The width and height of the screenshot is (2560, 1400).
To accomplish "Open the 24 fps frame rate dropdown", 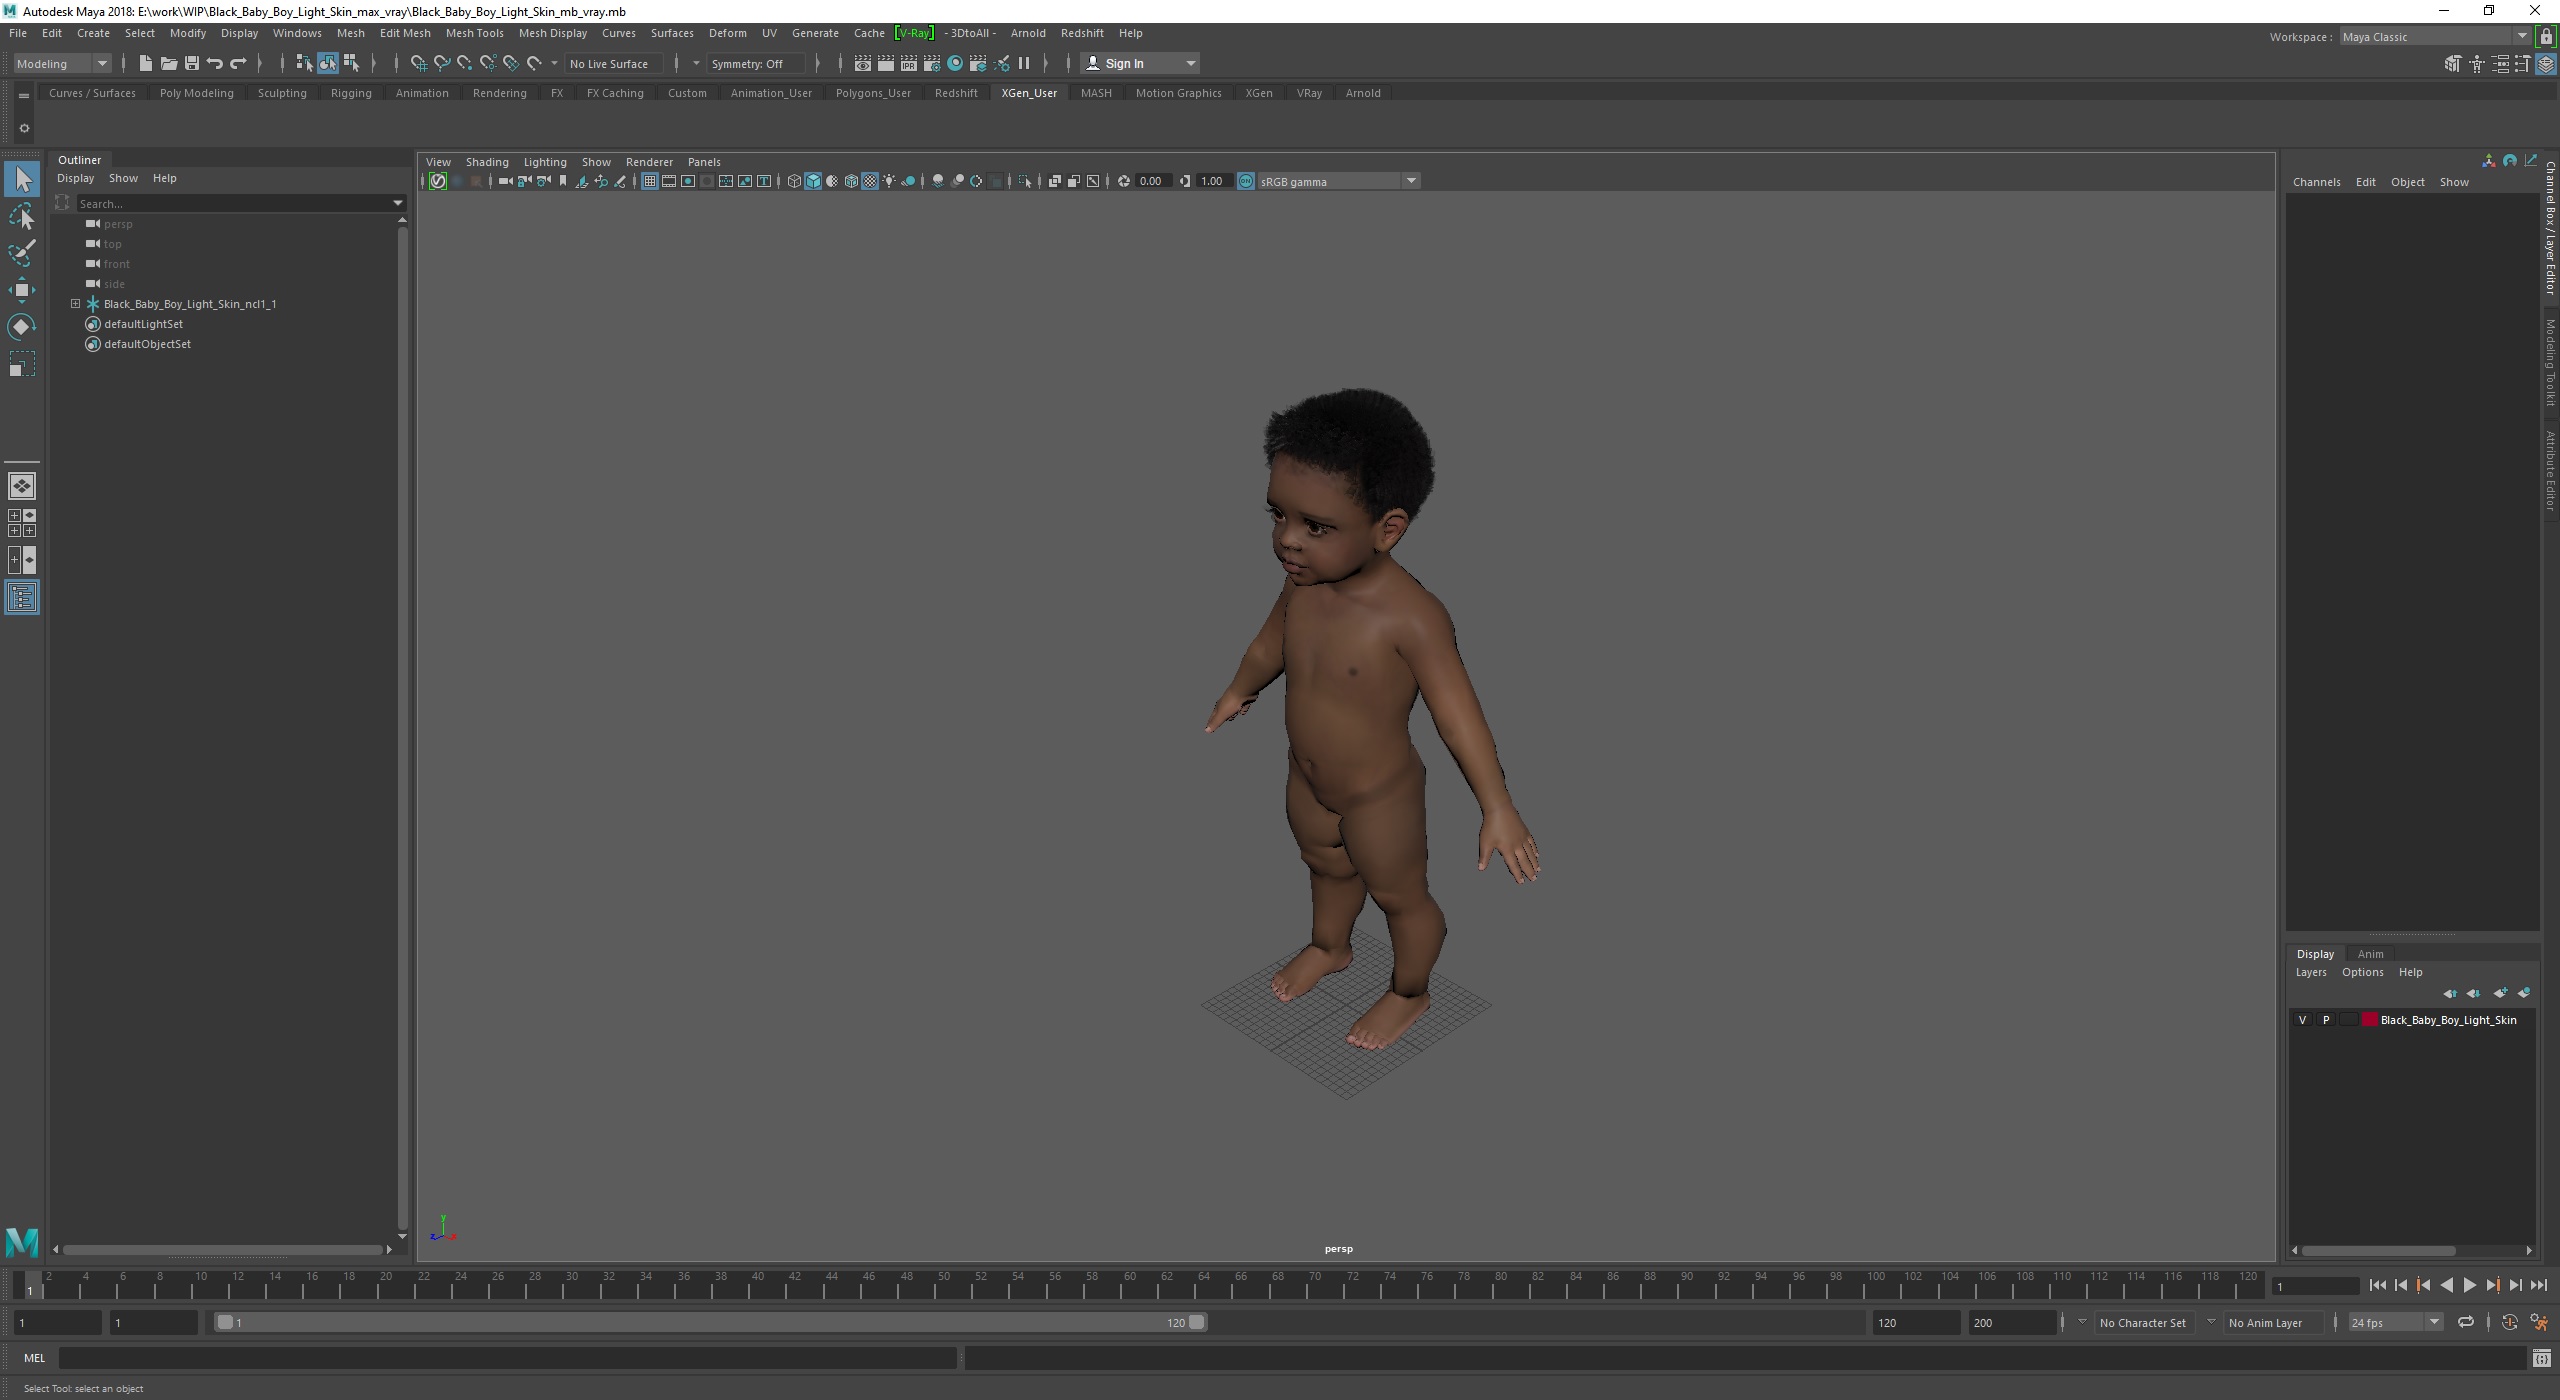I will (x=2395, y=1322).
